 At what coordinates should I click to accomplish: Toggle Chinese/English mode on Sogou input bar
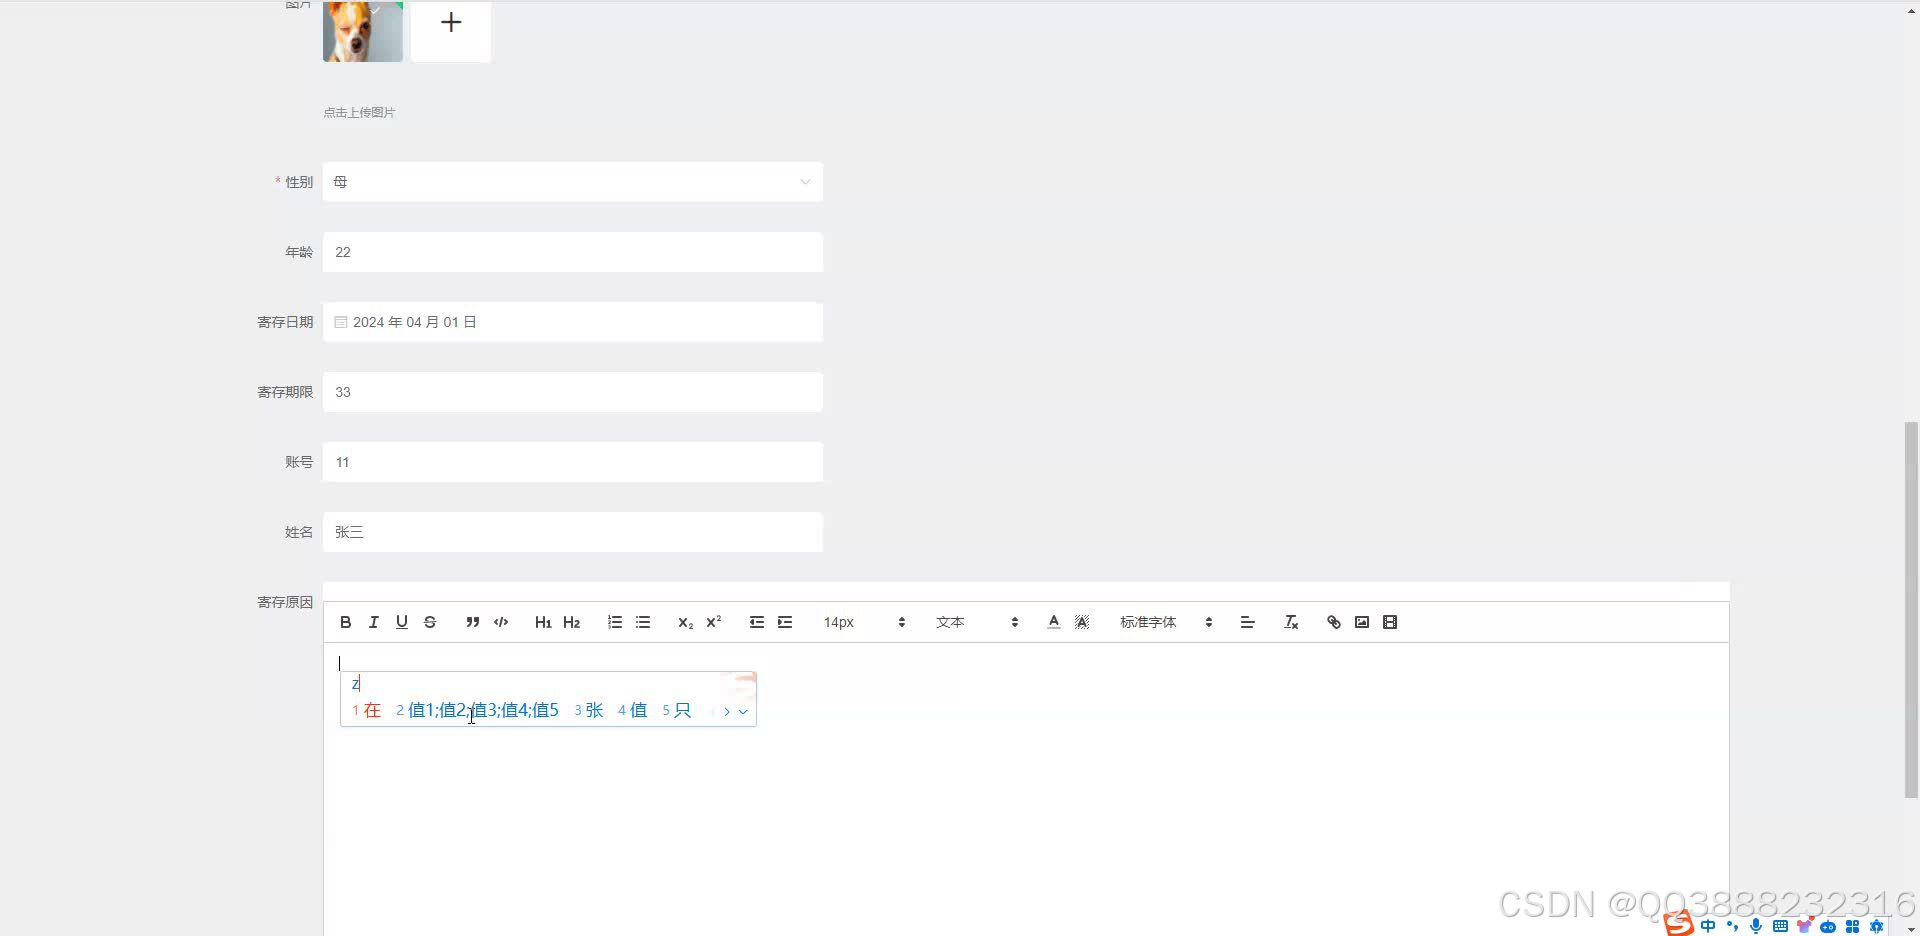[1707, 925]
